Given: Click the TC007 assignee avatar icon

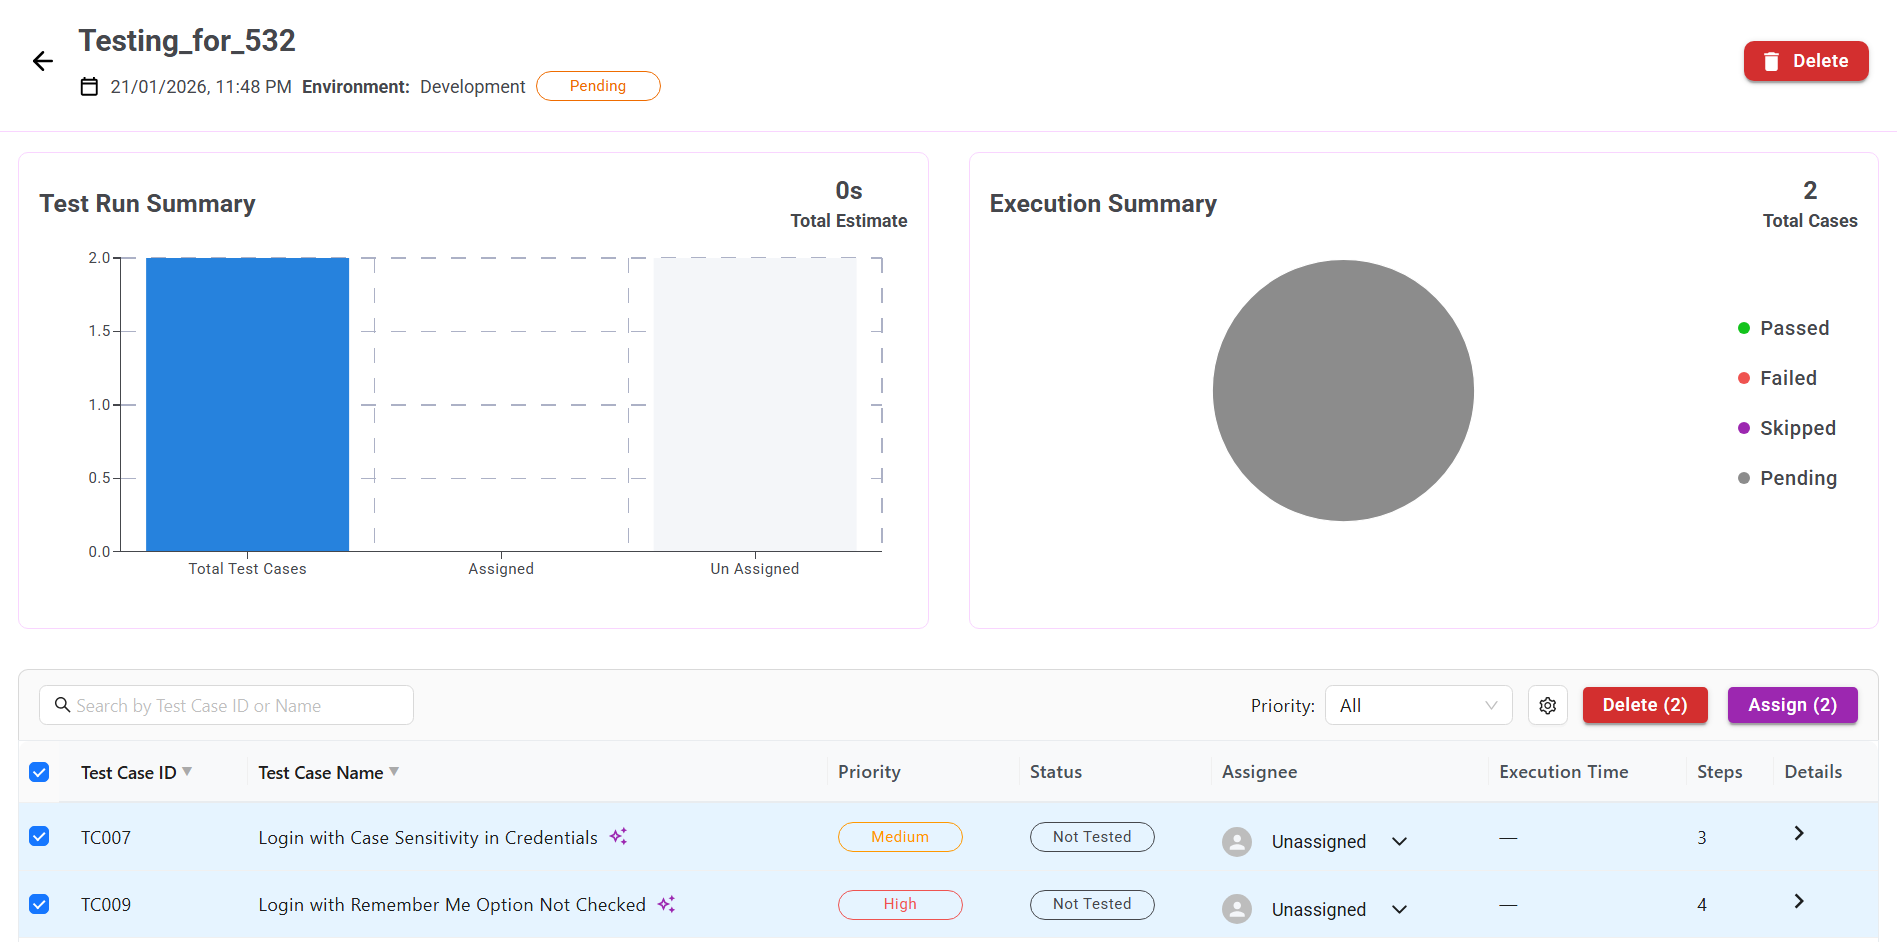Looking at the screenshot, I should (x=1237, y=842).
